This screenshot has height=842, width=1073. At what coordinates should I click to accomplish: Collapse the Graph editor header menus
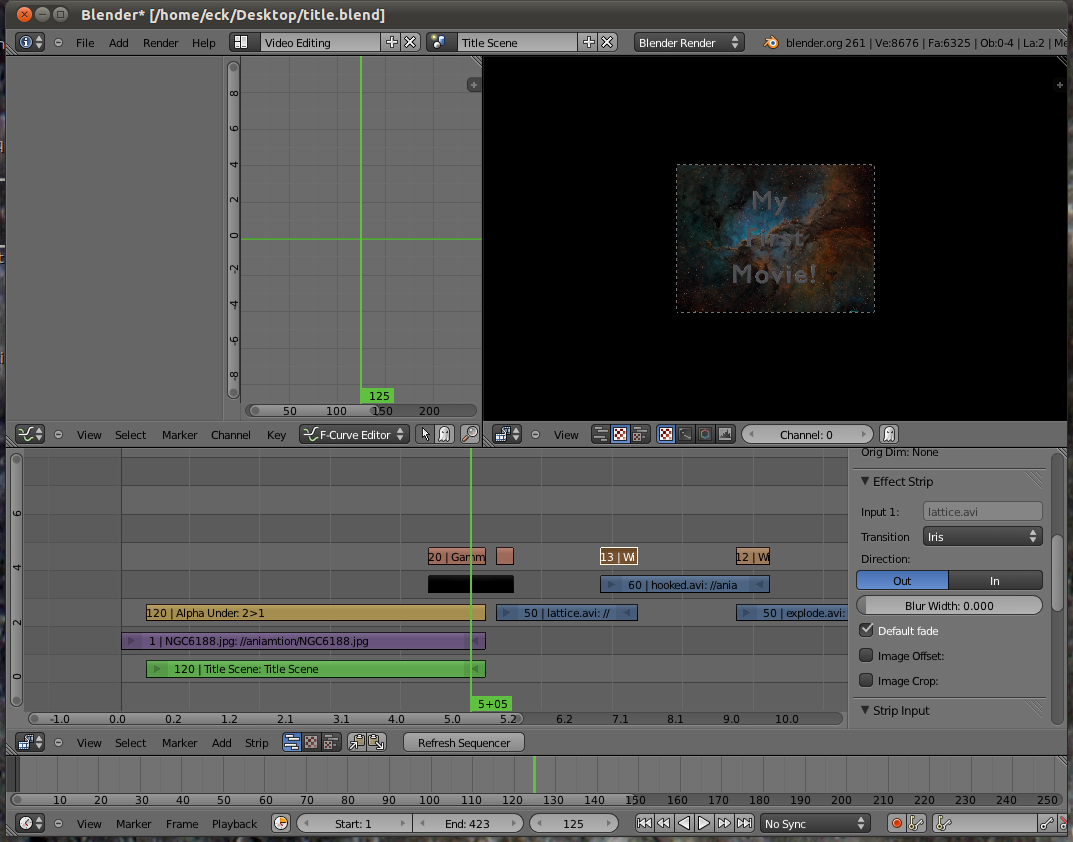click(x=58, y=435)
